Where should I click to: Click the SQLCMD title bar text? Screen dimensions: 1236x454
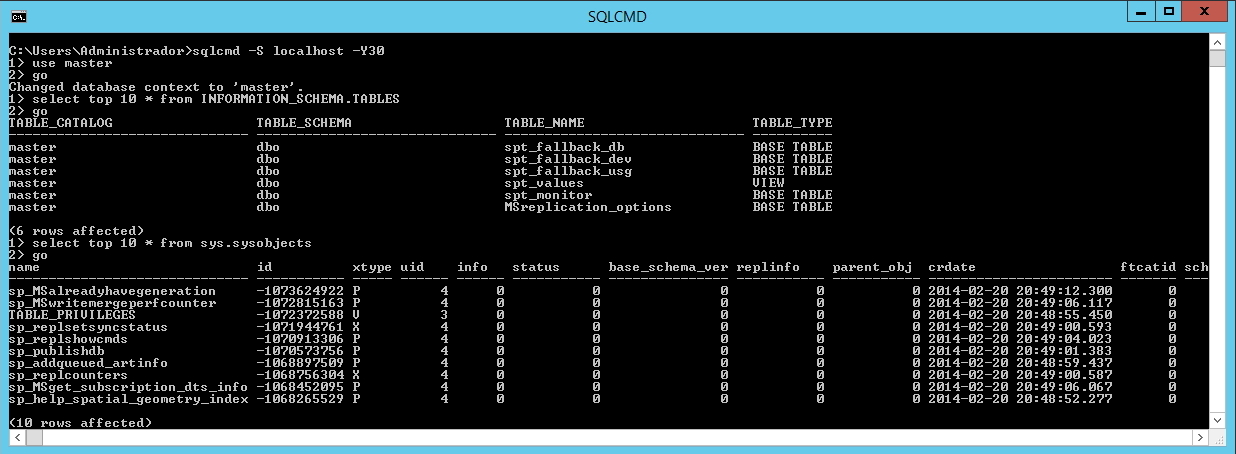point(617,16)
